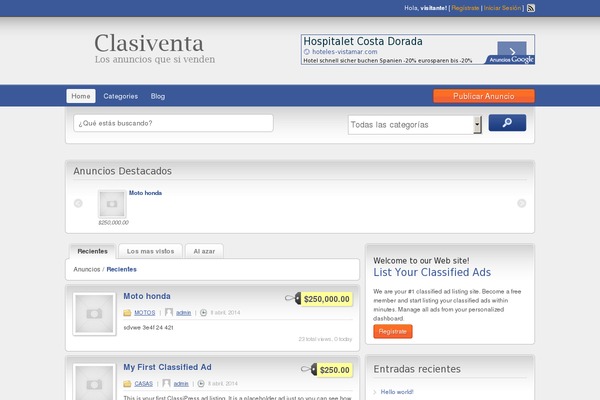Click the List Your Classified Ads heading

pos(432,273)
